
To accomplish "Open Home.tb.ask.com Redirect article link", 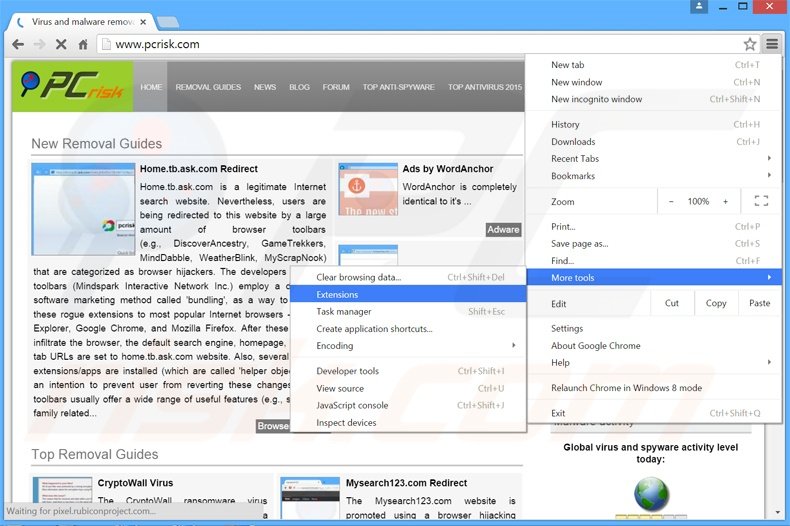I will coord(199,169).
